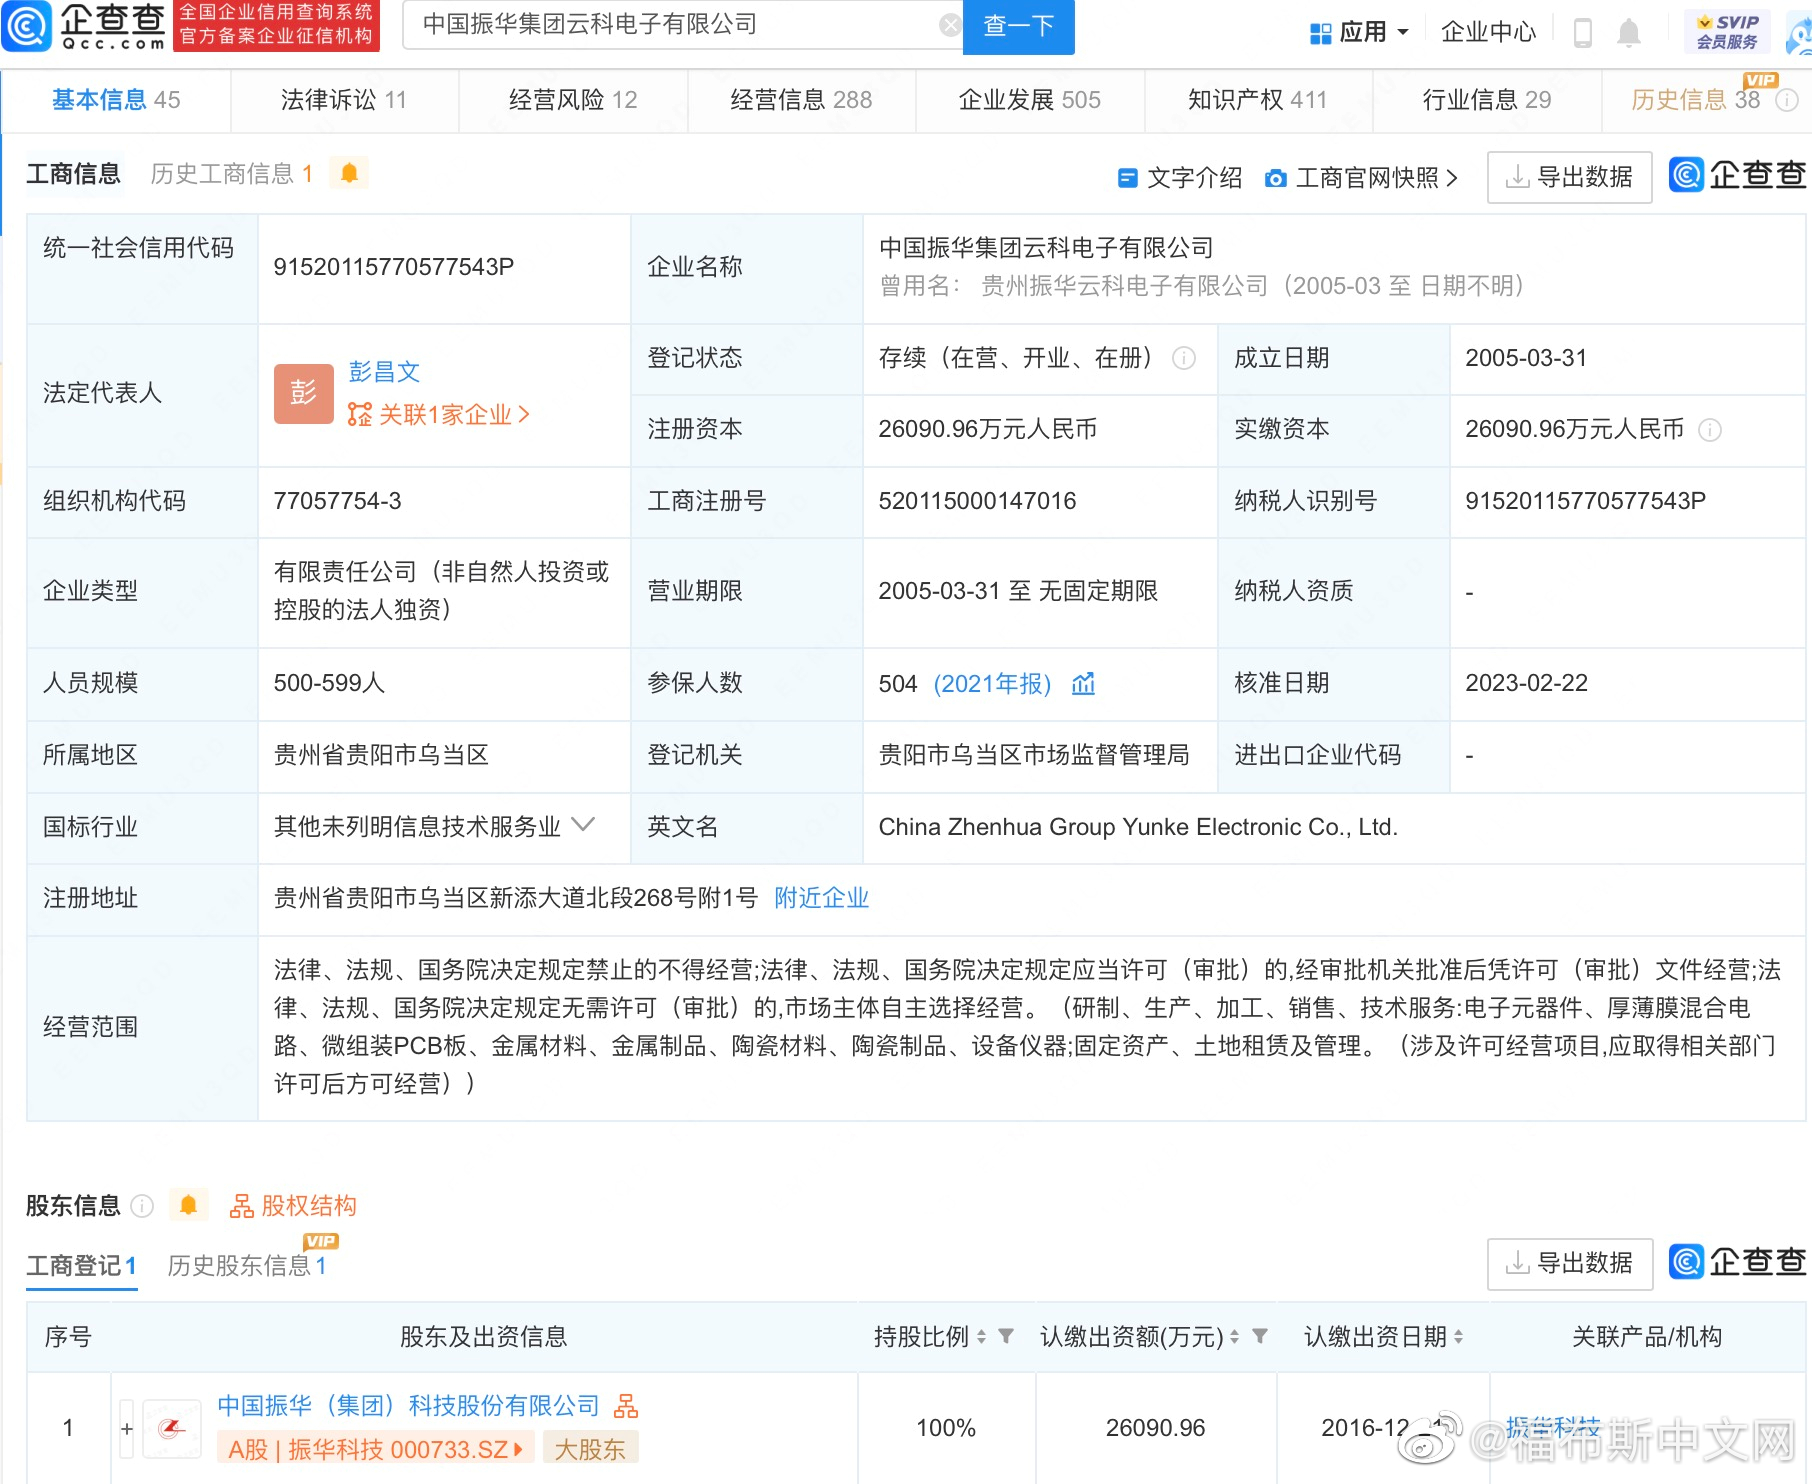Open the SVIP member service badge
1812x1484 pixels.
pos(1727,32)
